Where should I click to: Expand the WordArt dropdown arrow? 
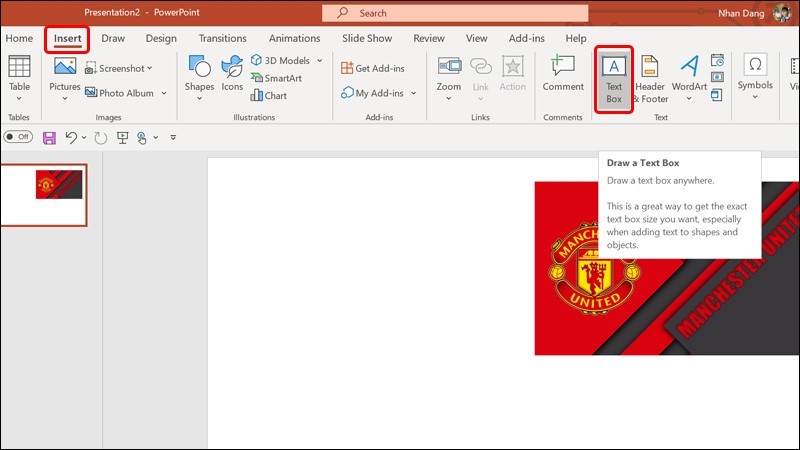click(689, 98)
